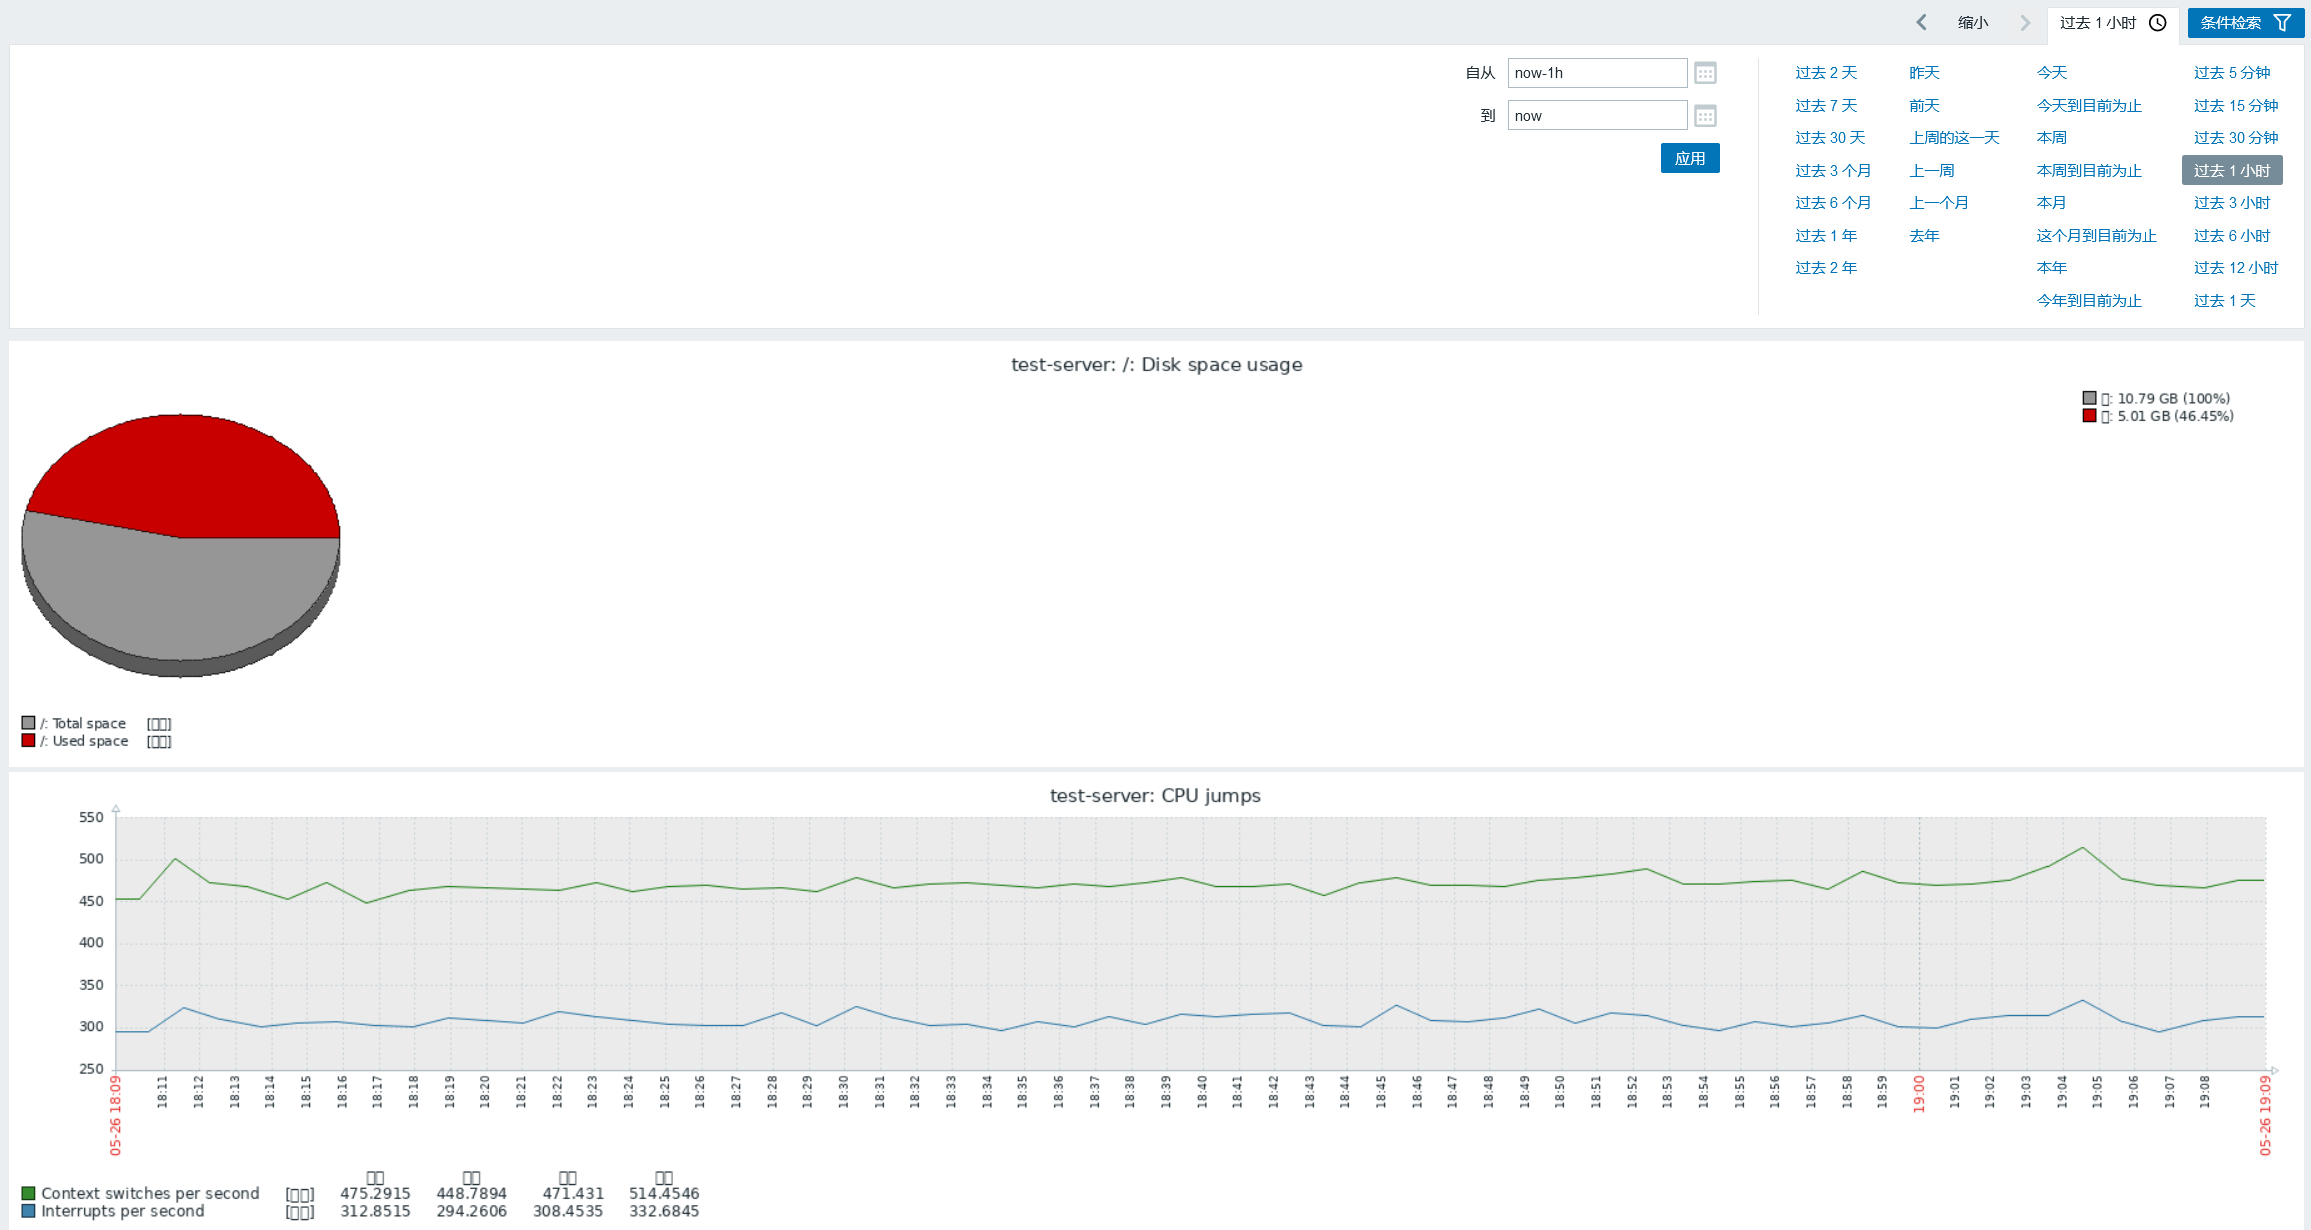Choose the 过去 7 天 range link
2311x1230 pixels.
[1825, 105]
